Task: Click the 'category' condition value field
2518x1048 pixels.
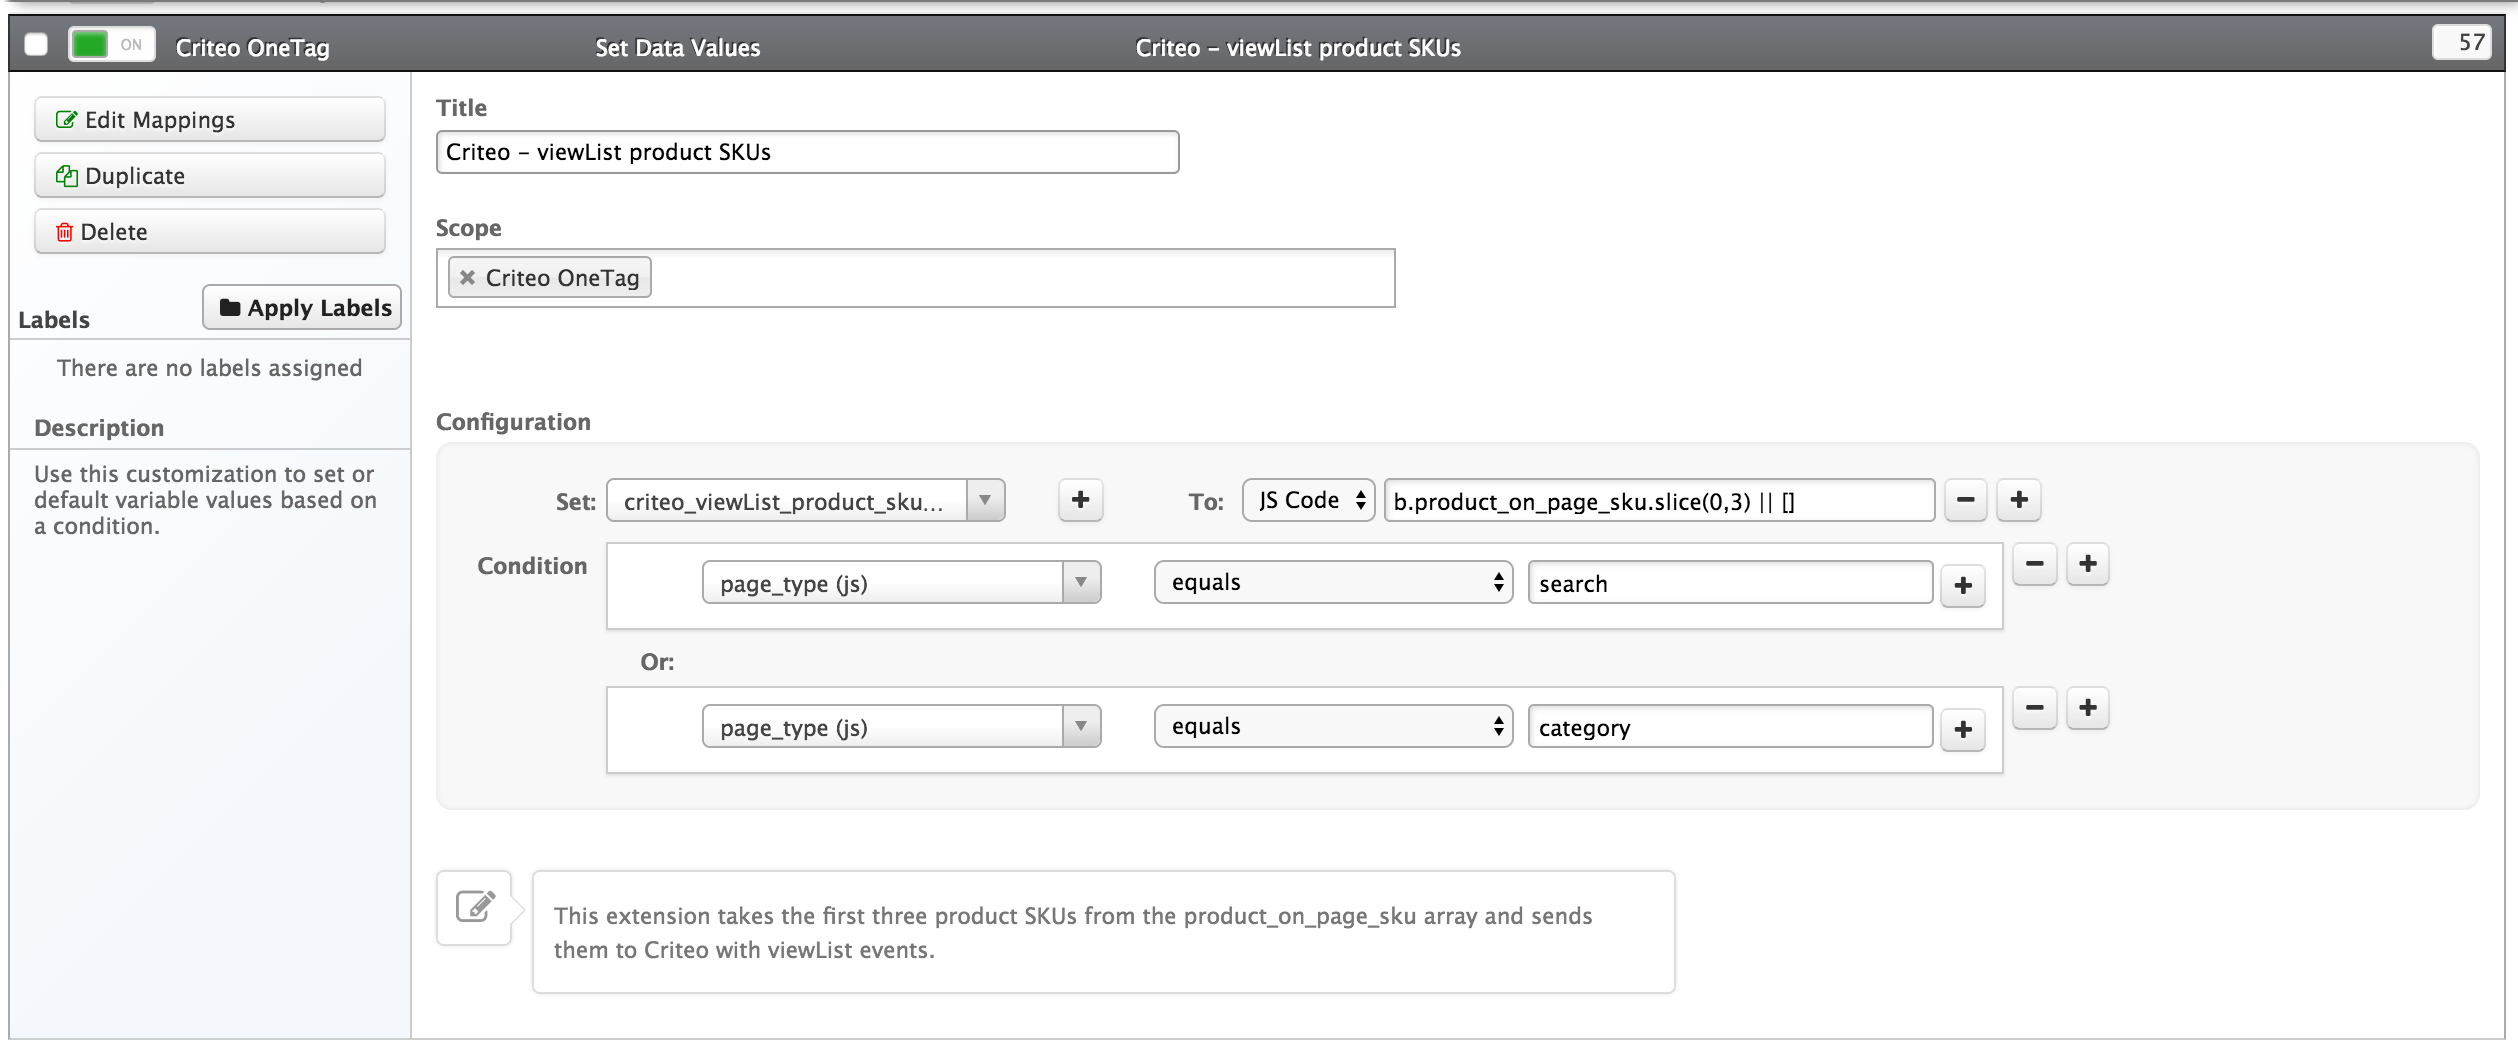Action: click(x=1730, y=727)
